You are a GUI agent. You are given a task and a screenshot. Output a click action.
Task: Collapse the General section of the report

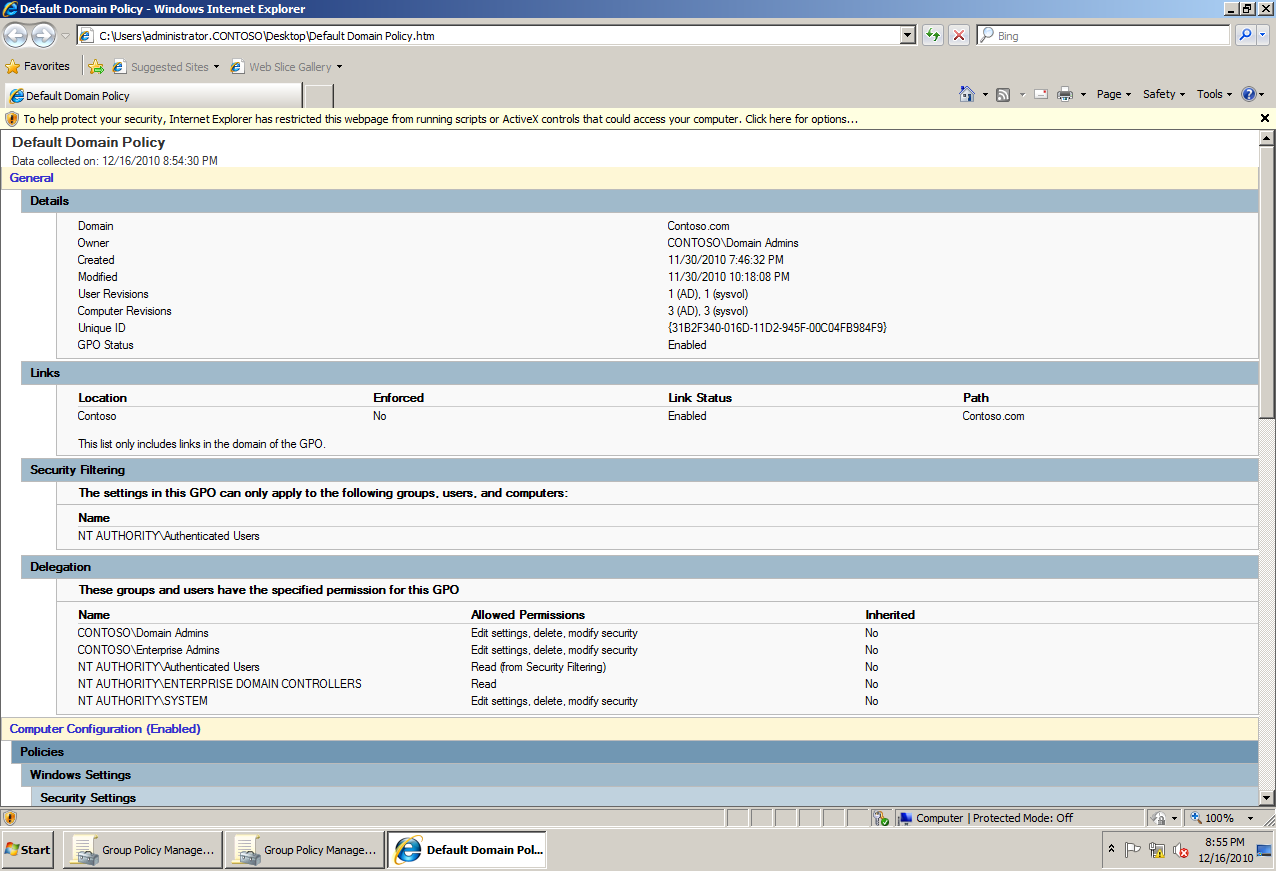coord(31,177)
